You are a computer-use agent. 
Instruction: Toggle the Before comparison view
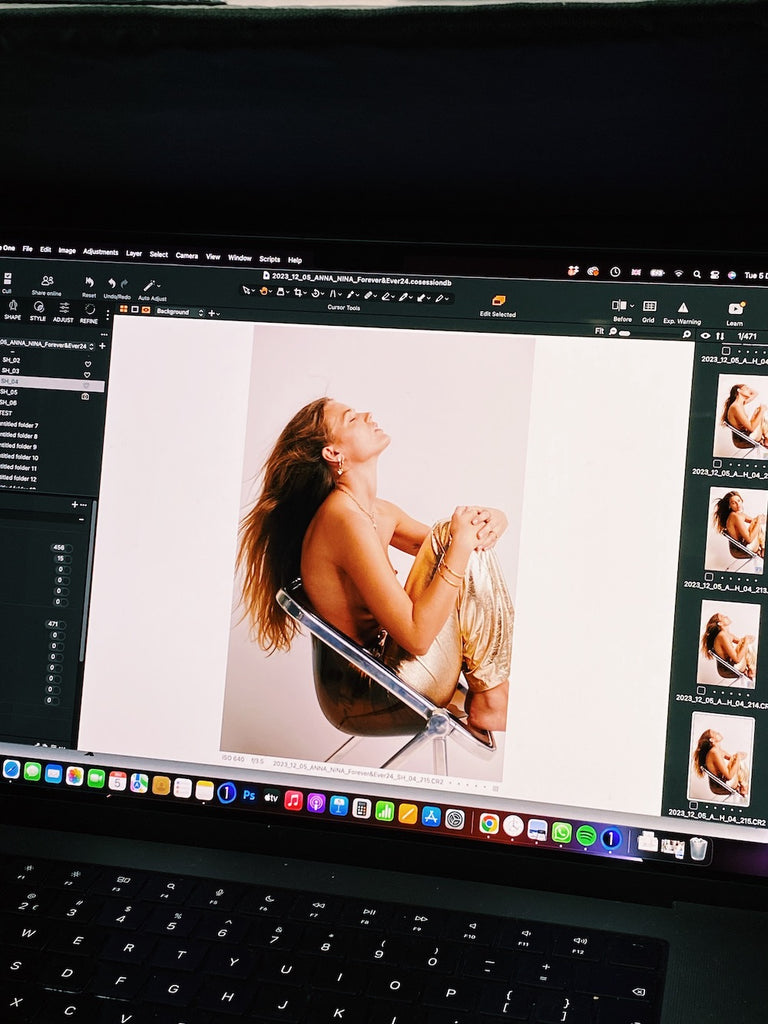pyautogui.click(x=618, y=305)
